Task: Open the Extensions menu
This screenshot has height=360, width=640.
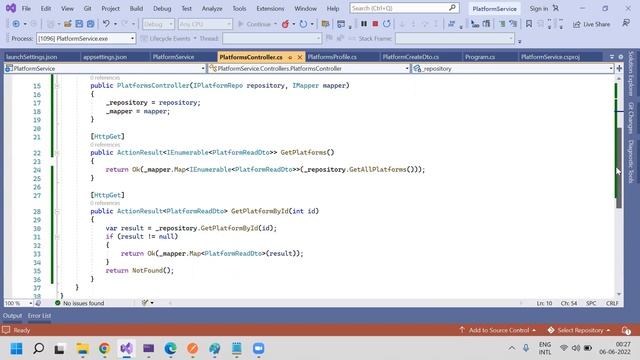Action: coord(270,8)
